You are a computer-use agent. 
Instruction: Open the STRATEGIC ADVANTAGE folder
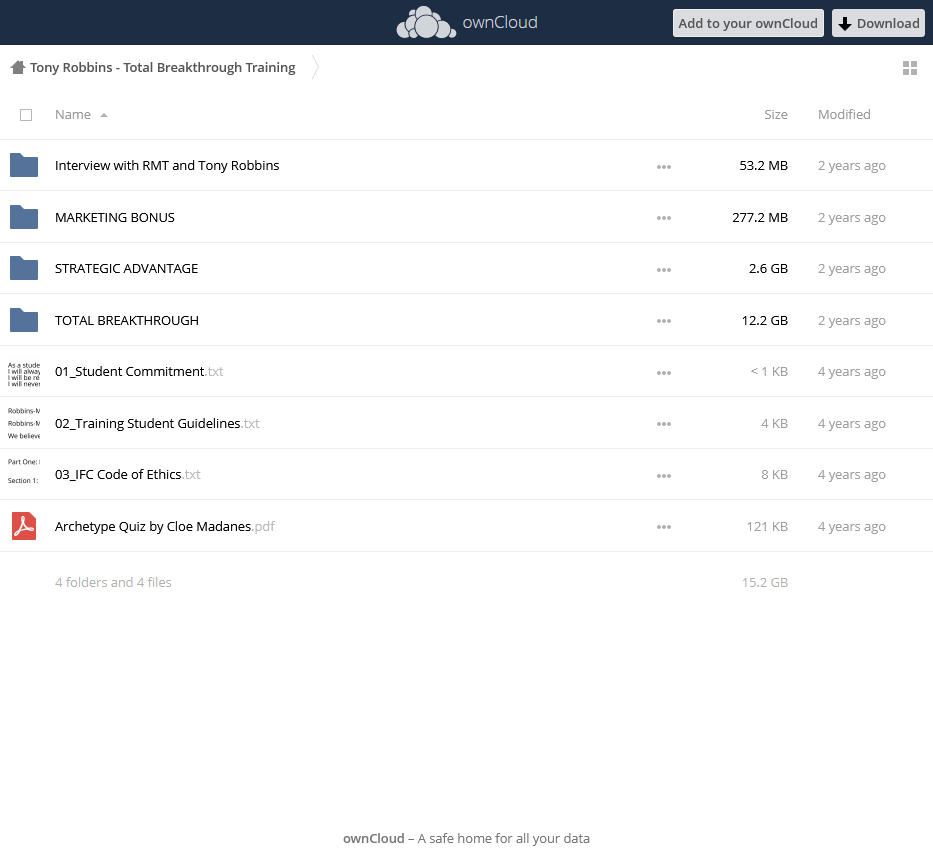pos(126,268)
